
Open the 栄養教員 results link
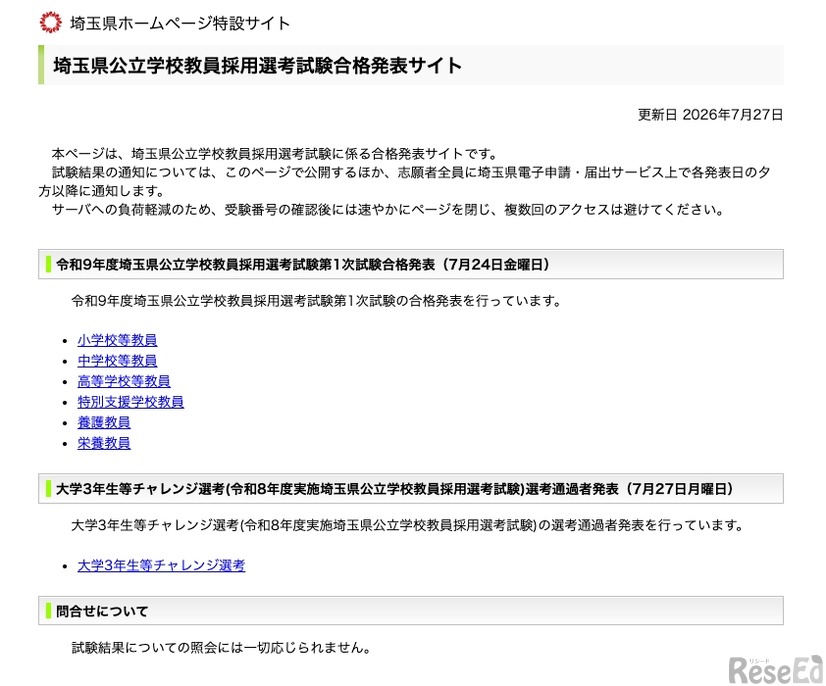point(104,443)
